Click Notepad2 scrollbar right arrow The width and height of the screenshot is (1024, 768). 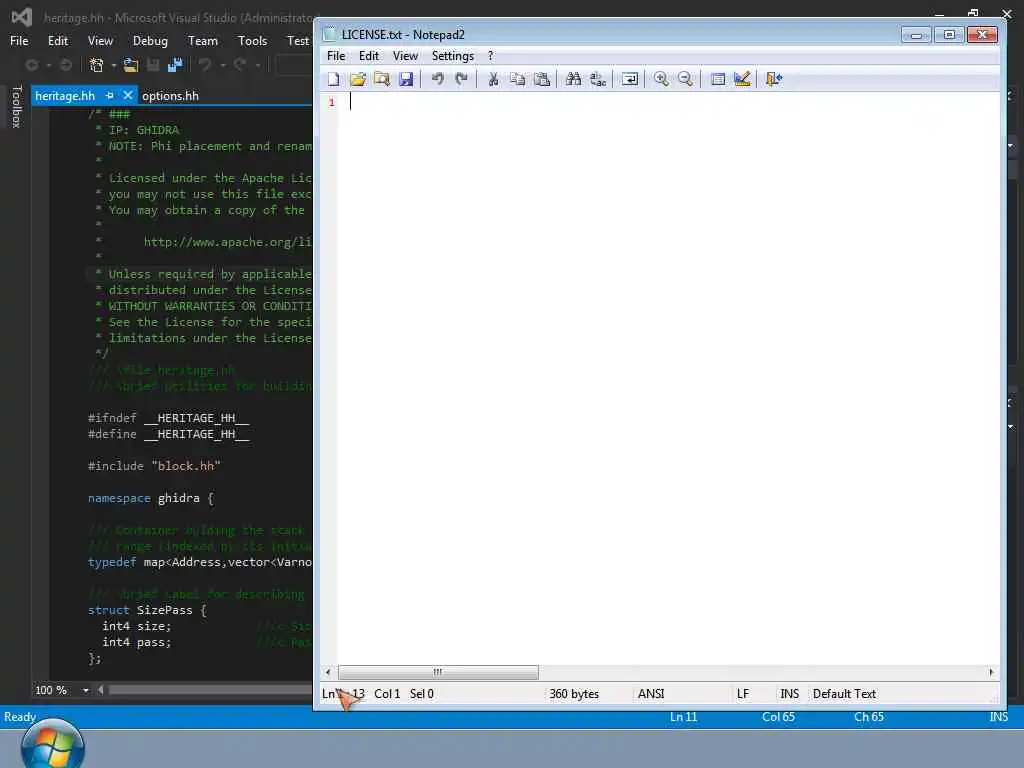[991, 671]
